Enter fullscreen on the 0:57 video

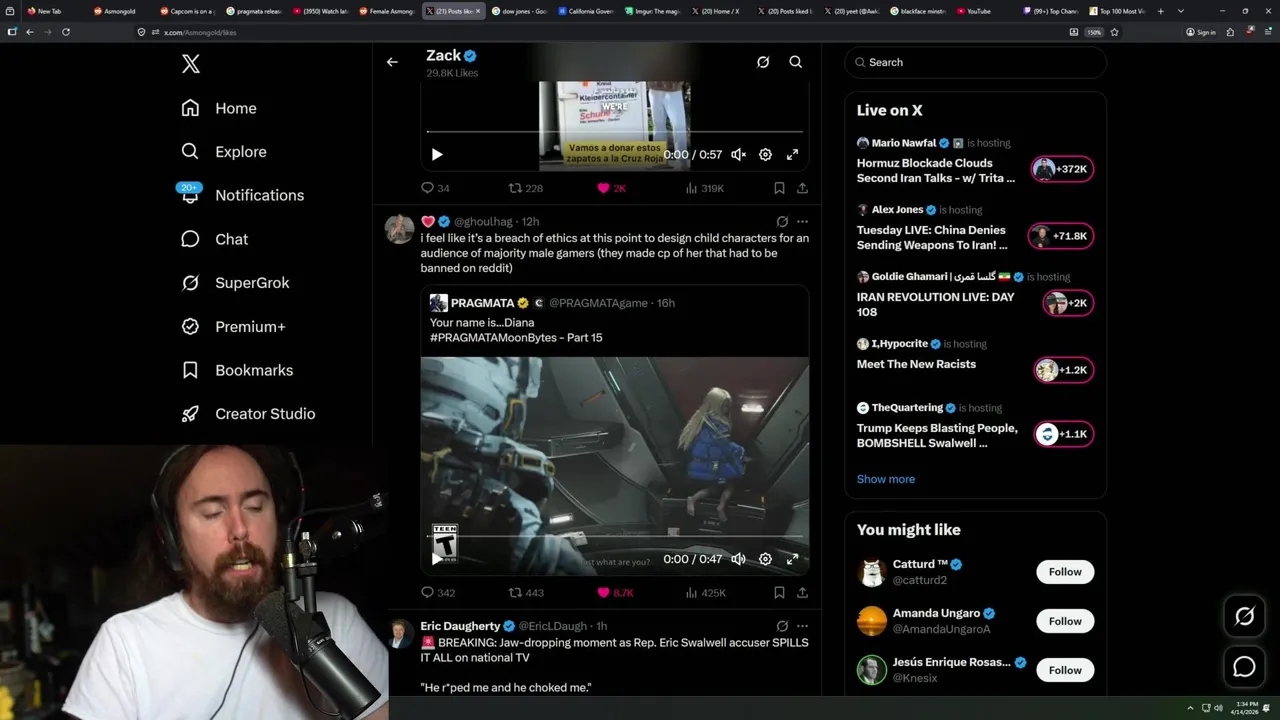click(792, 155)
